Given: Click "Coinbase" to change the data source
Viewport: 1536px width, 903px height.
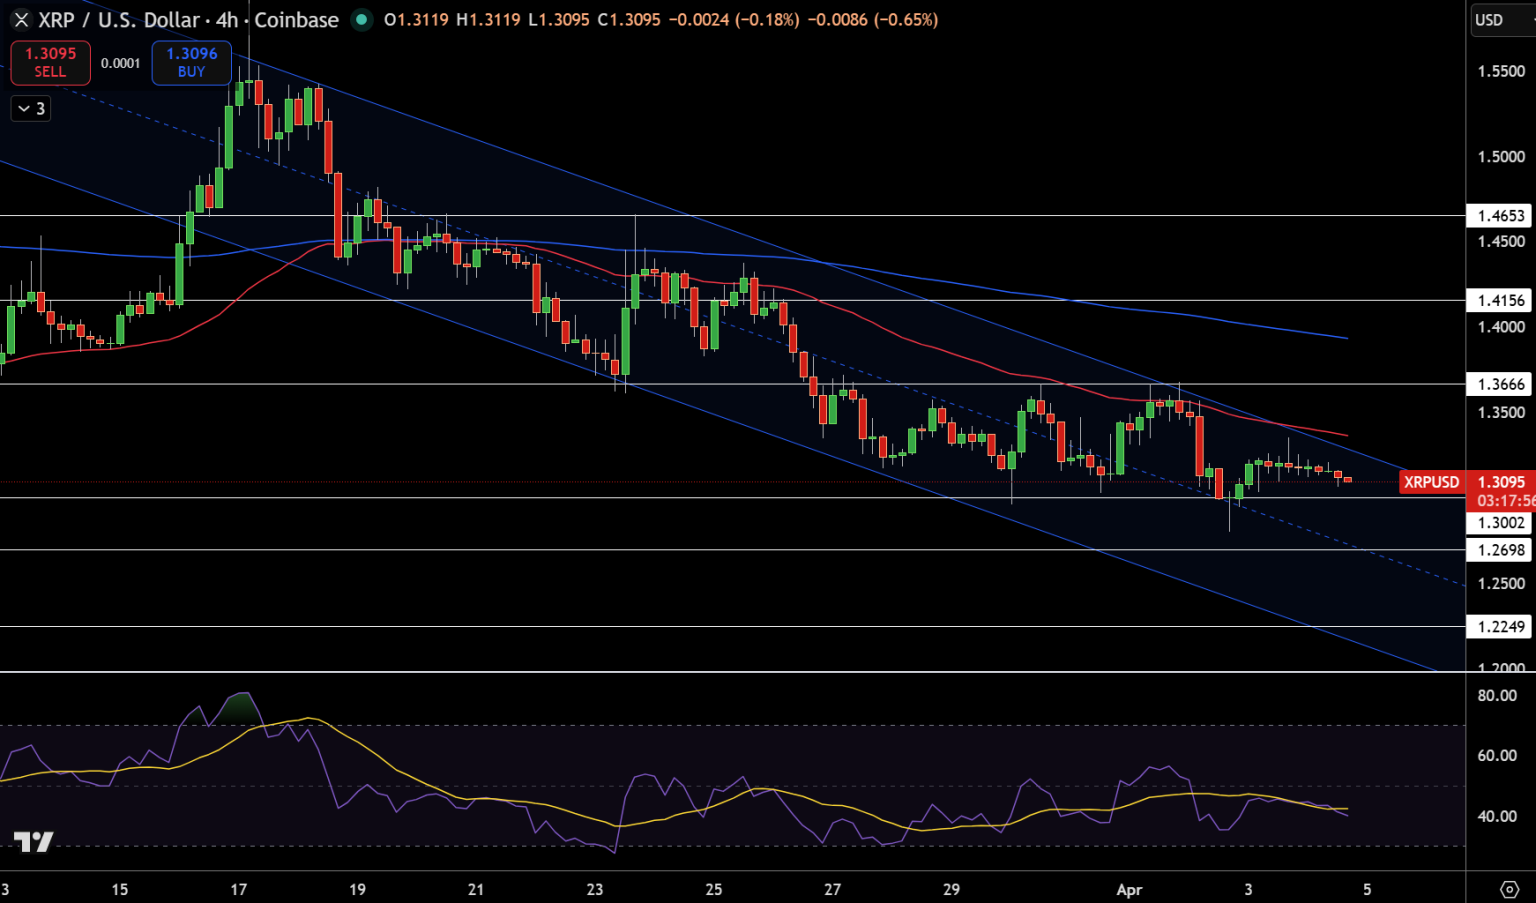Looking at the screenshot, I should coord(296,19).
